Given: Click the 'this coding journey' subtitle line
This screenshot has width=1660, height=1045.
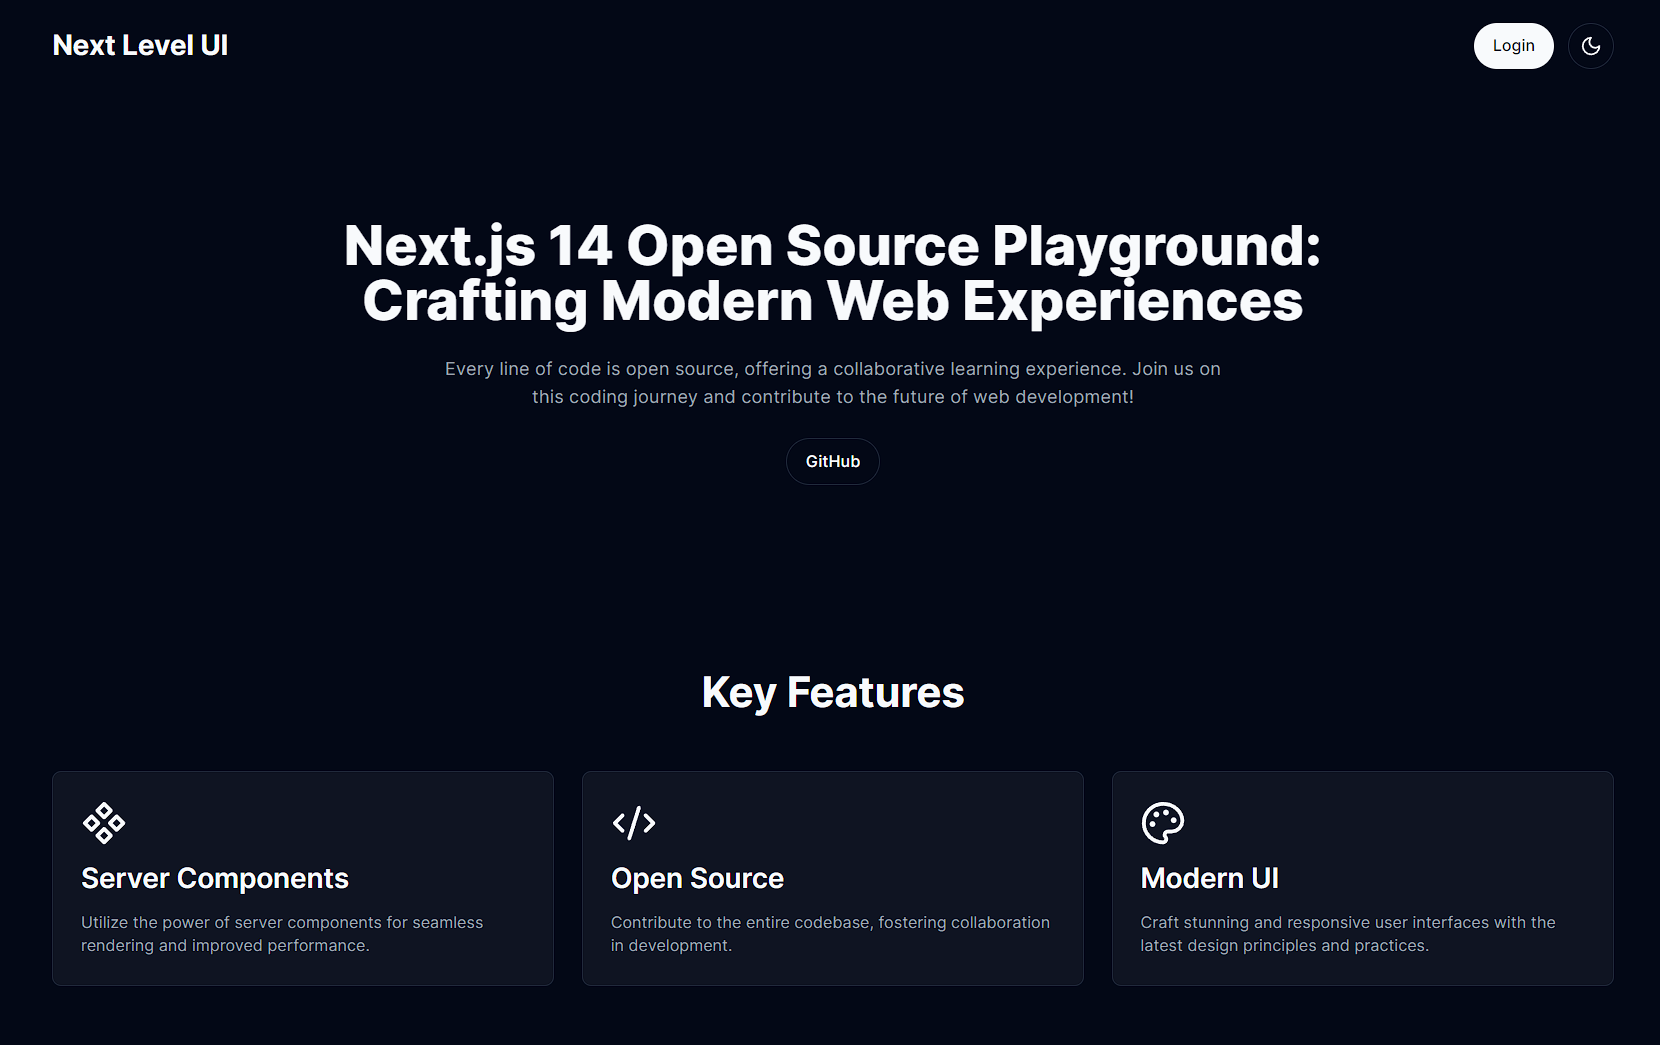Looking at the screenshot, I should [832, 397].
